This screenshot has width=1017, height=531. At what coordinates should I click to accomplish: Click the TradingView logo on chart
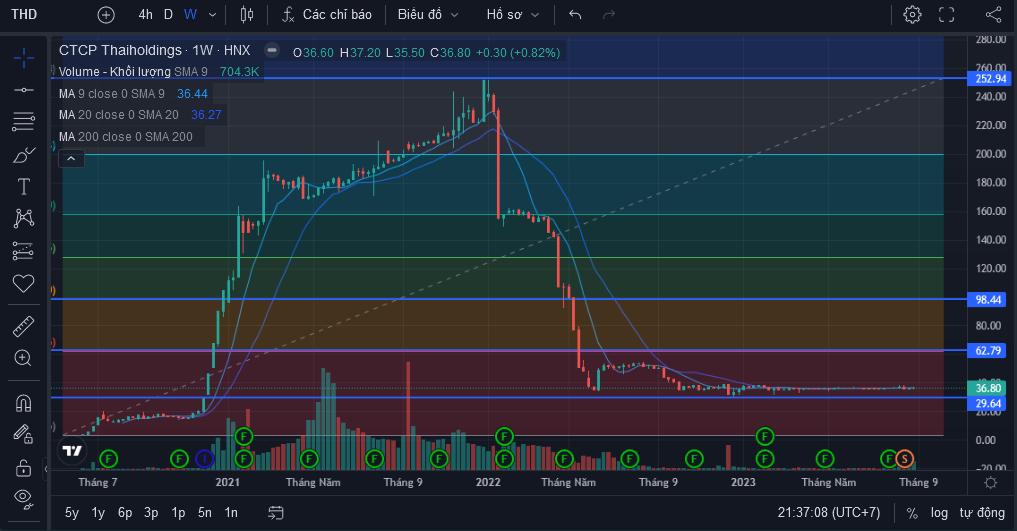click(72, 451)
